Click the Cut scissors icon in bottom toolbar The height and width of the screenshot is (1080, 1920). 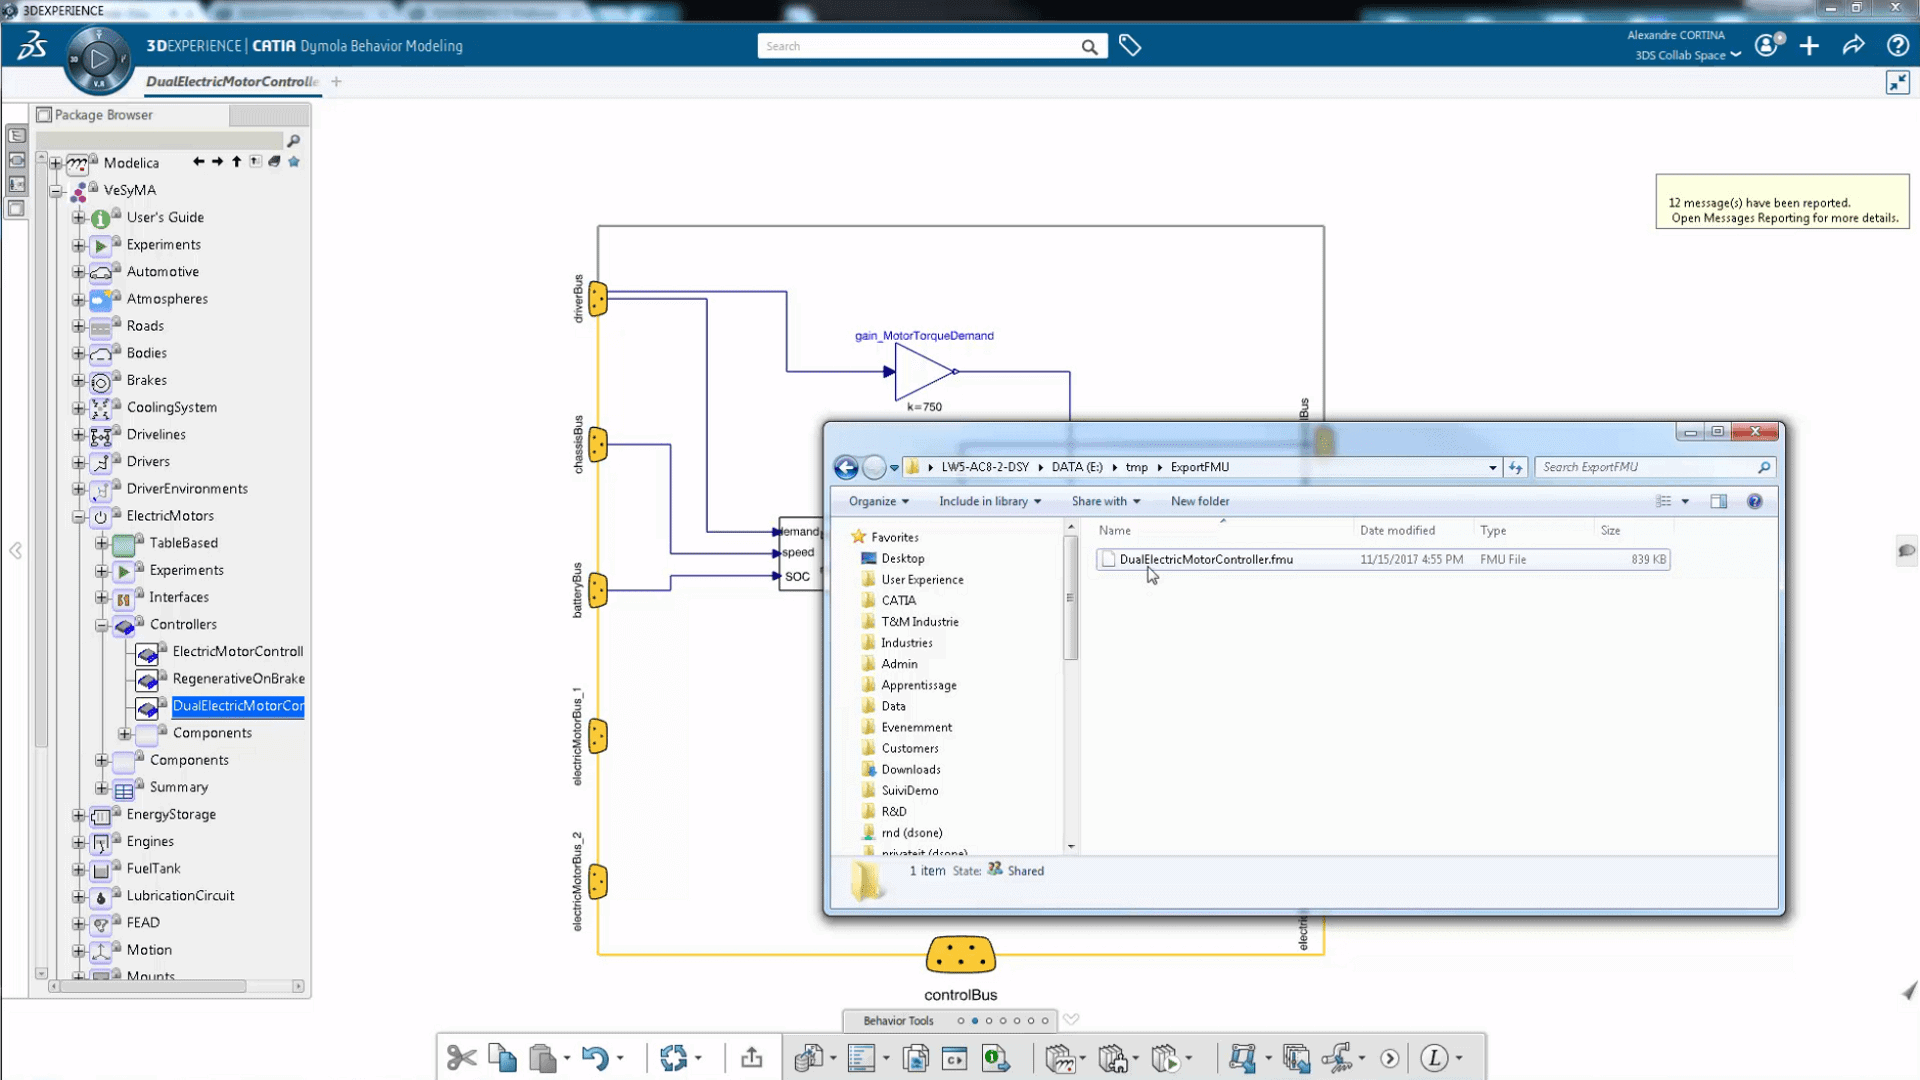click(461, 1058)
